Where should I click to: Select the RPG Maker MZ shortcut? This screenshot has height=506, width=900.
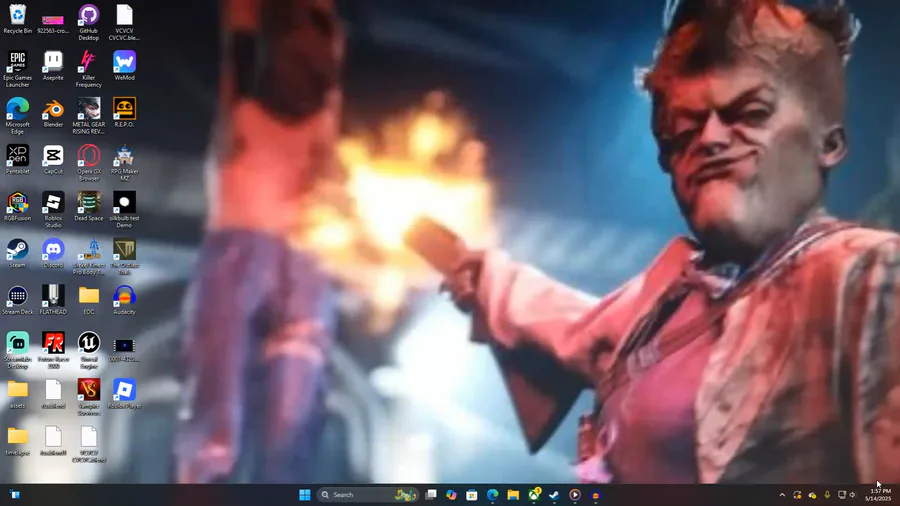pos(124,163)
